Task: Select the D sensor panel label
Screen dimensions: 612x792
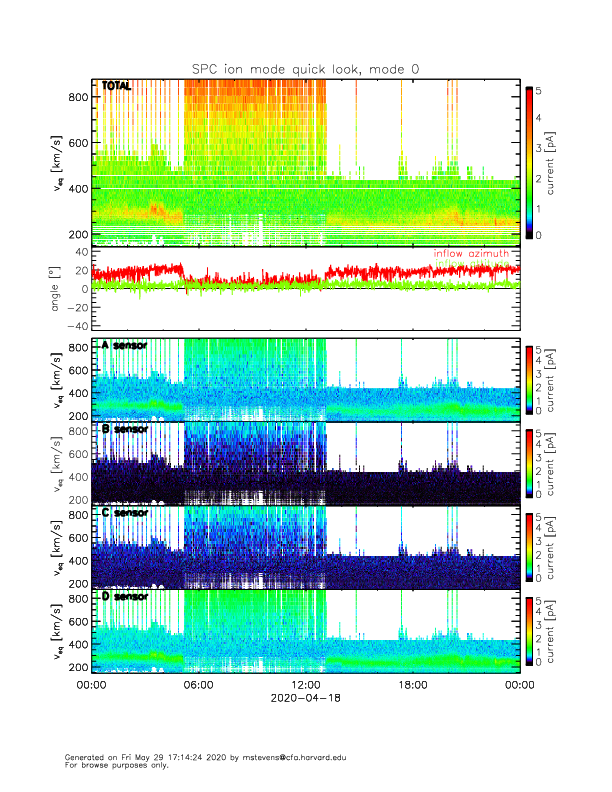Action: click(x=125, y=597)
